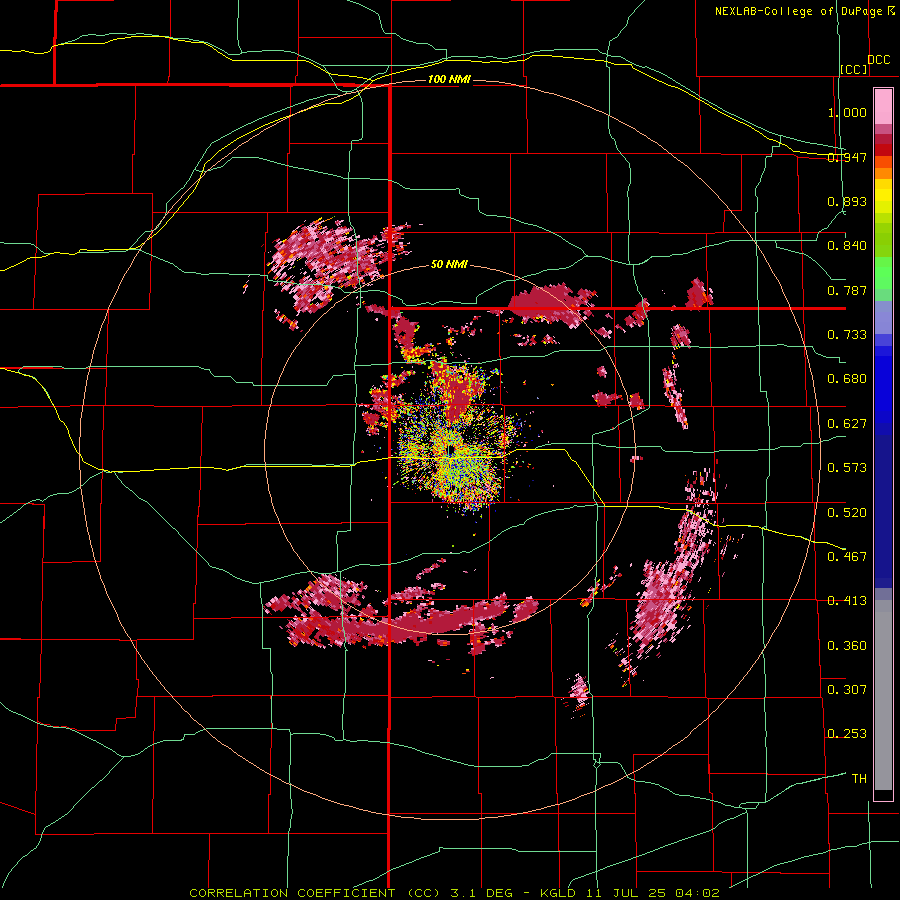Click the 0.307 scale label
The height and width of the screenshot is (900, 900).
[x=847, y=690]
